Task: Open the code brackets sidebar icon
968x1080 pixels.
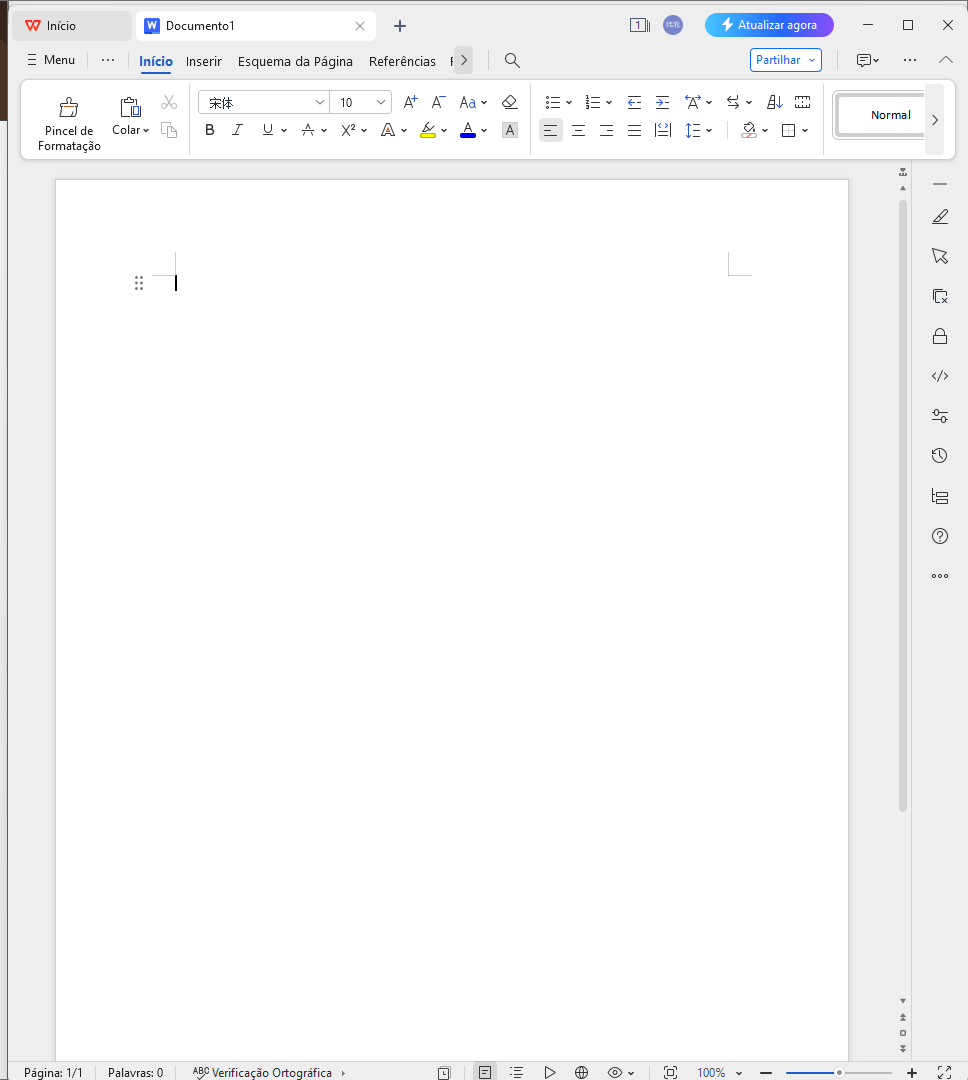Action: [x=940, y=376]
